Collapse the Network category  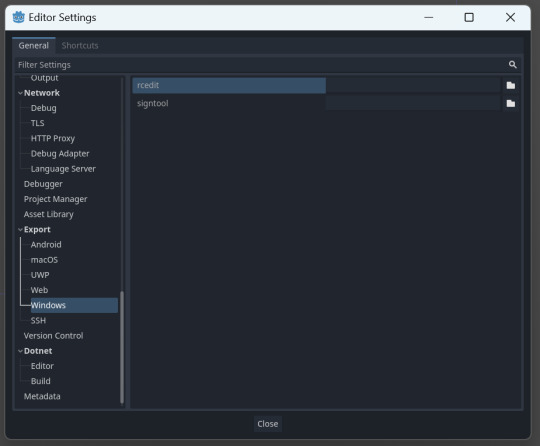click(x=20, y=93)
